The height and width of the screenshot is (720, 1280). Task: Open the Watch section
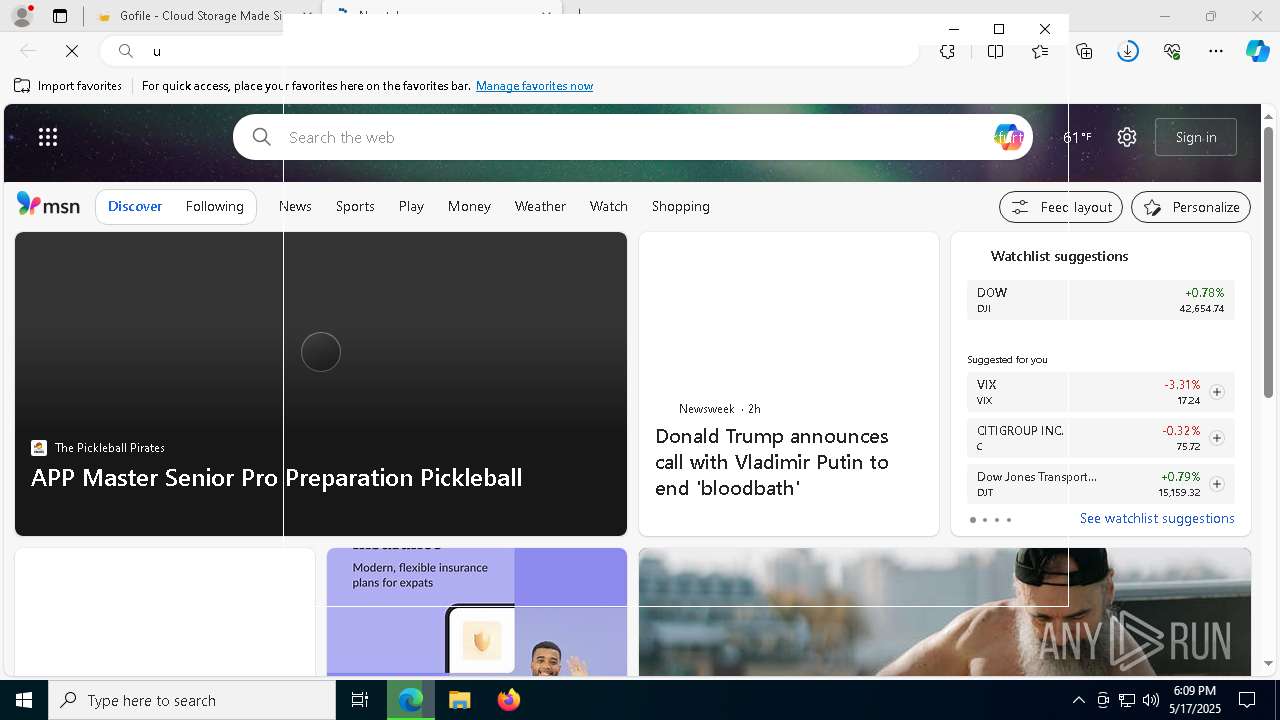[608, 206]
